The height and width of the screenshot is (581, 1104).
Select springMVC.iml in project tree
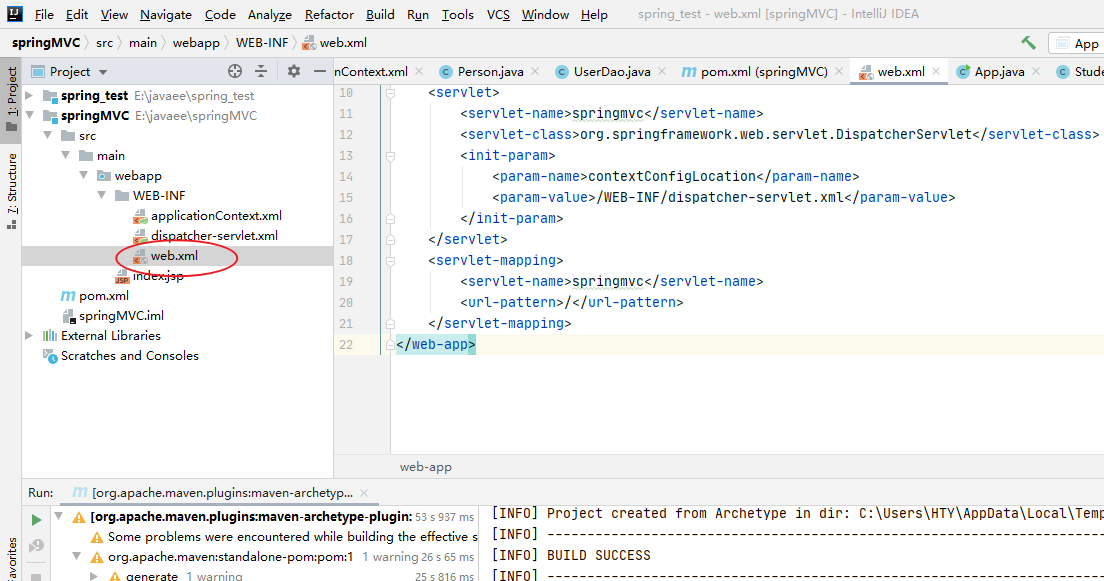click(x=121, y=316)
